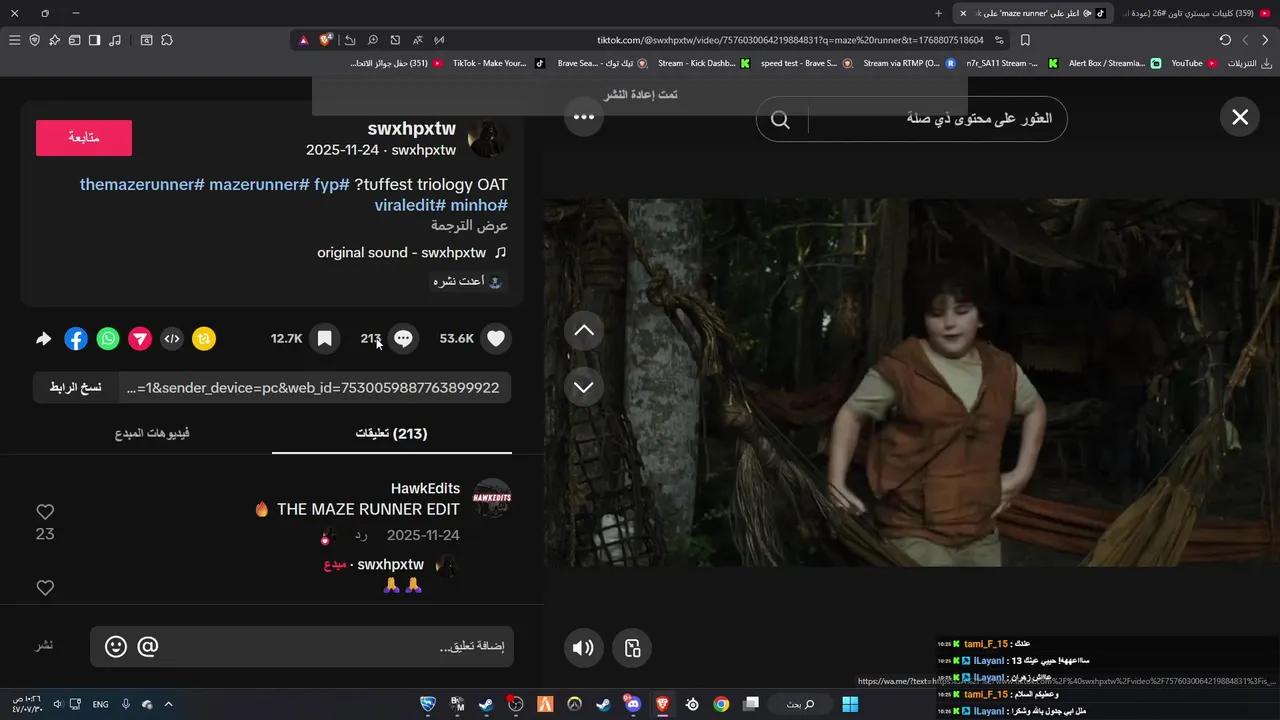This screenshot has height=720, width=1280.
Task: Insert a mention with the @ icon
Action: click(x=148, y=647)
